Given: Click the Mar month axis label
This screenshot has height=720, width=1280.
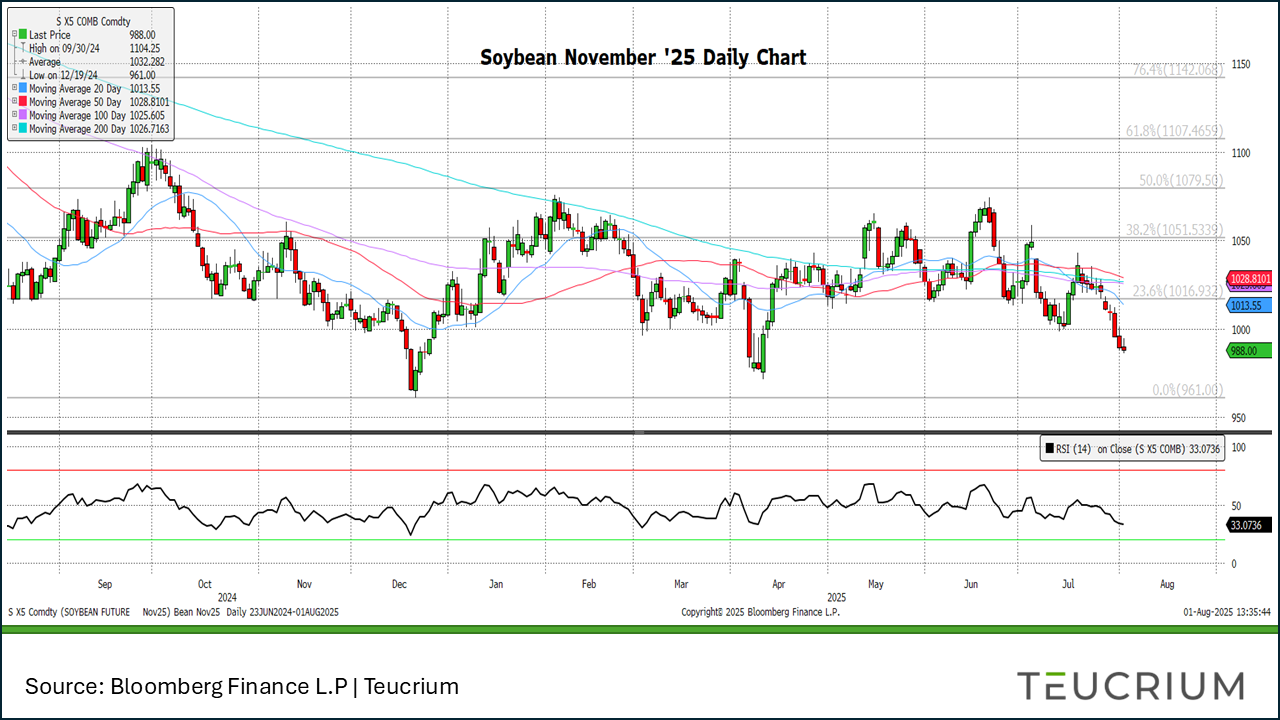Looking at the screenshot, I should point(681,583).
